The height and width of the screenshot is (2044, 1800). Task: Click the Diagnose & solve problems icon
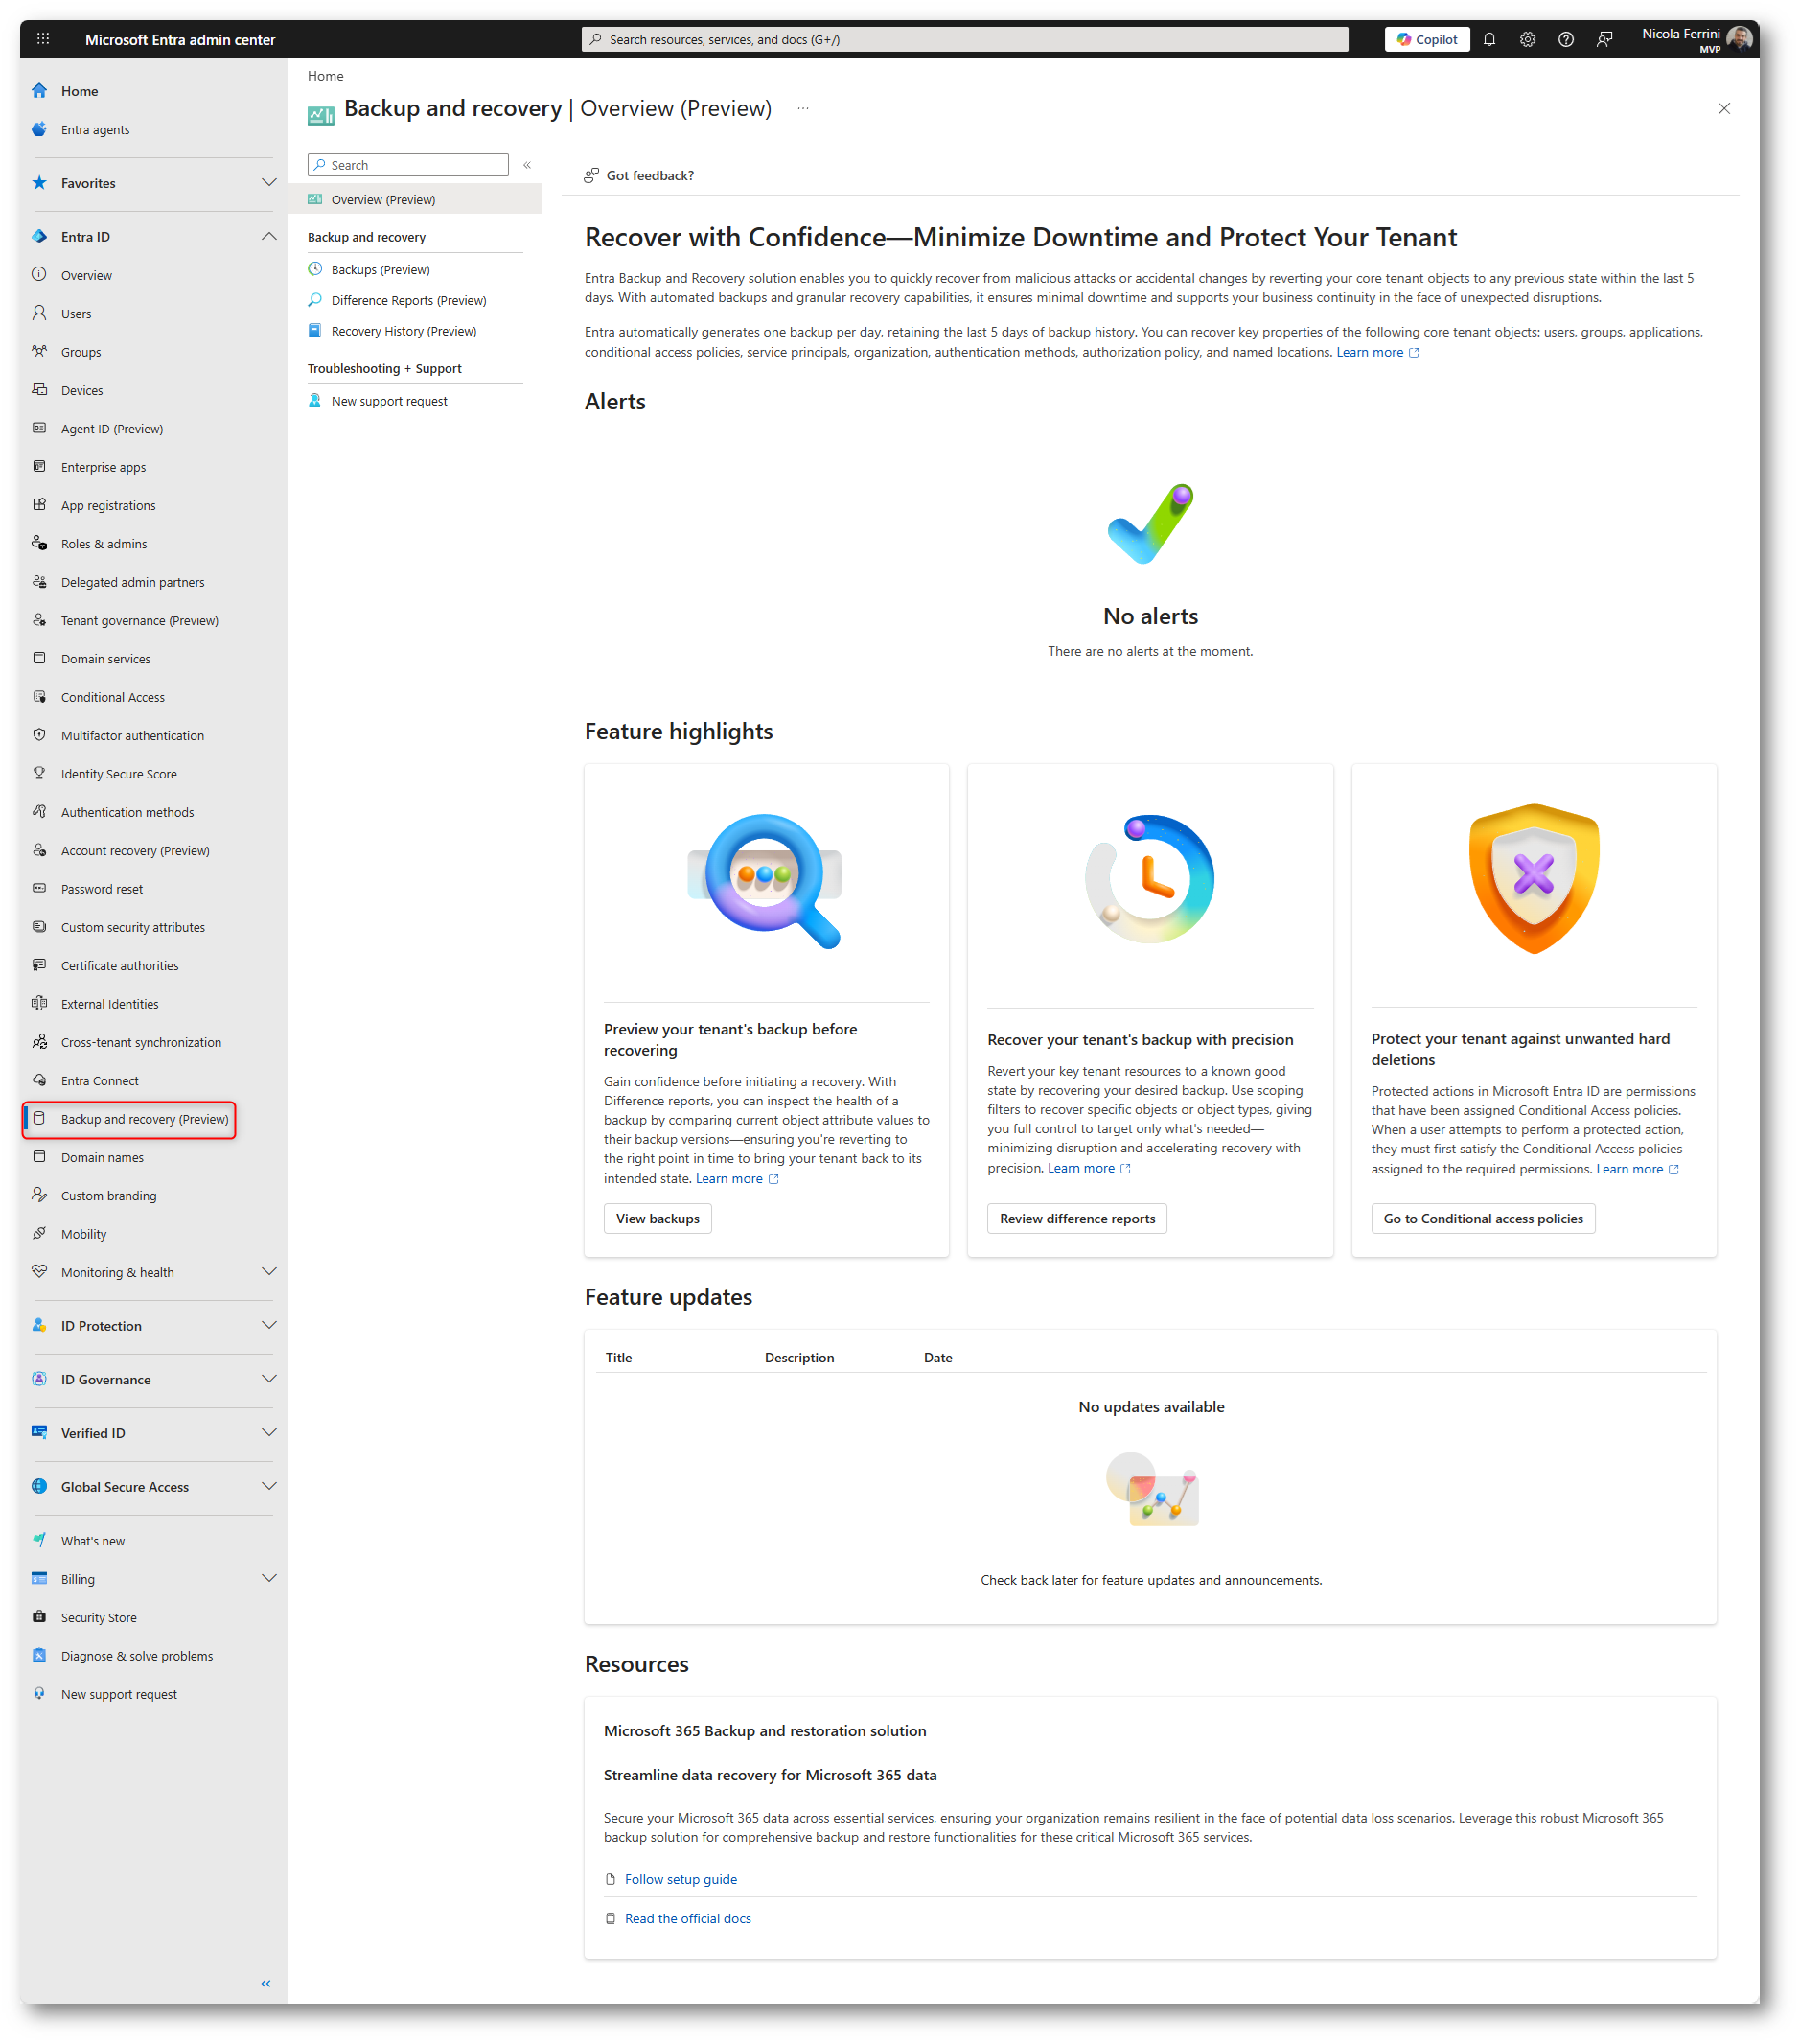[x=39, y=1655]
